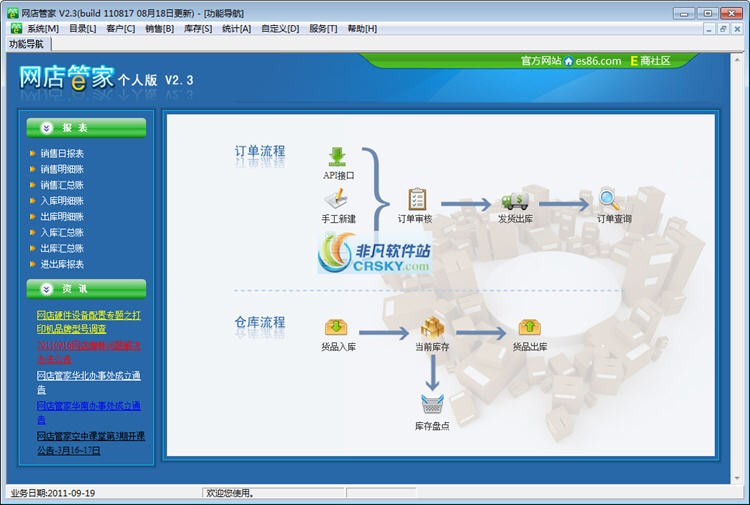Click the 发货出库 truck icon
Viewport: 750px width, 505px height.
[x=515, y=201]
